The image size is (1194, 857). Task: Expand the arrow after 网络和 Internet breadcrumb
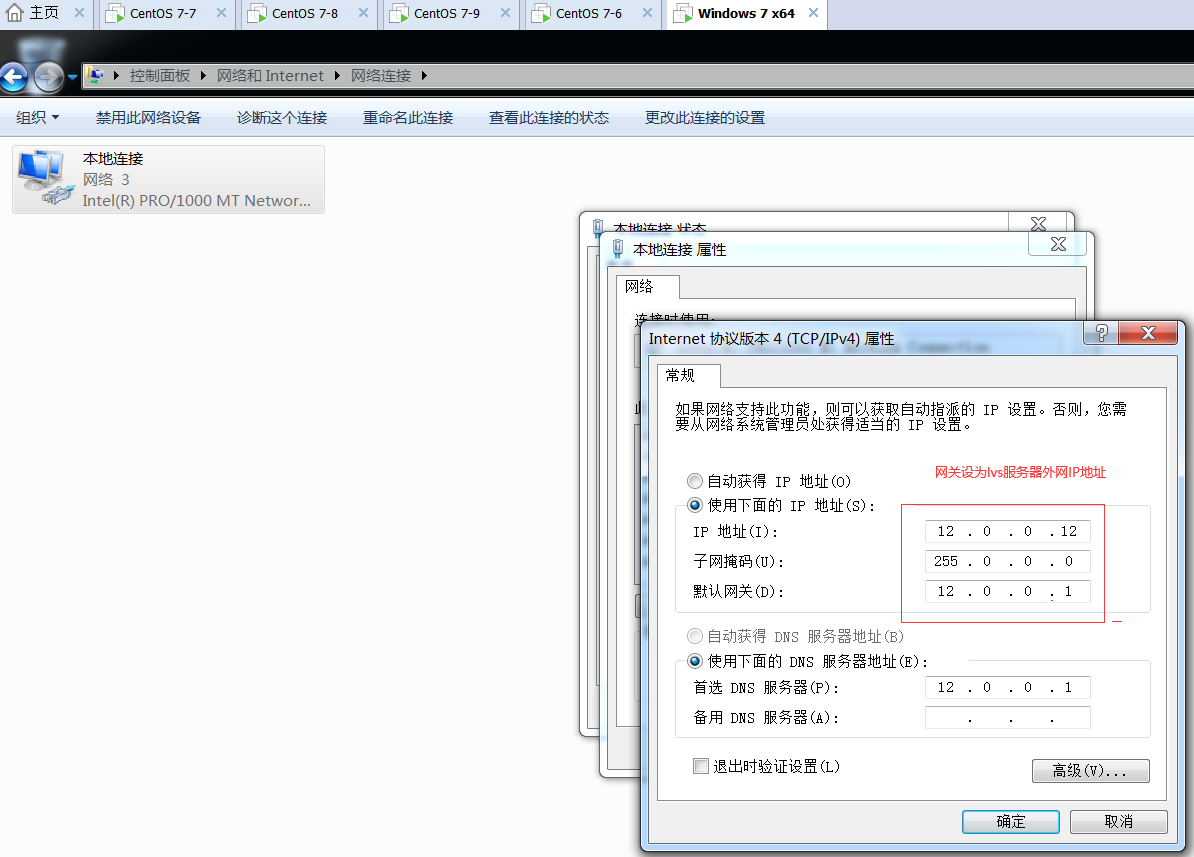click(x=337, y=75)
